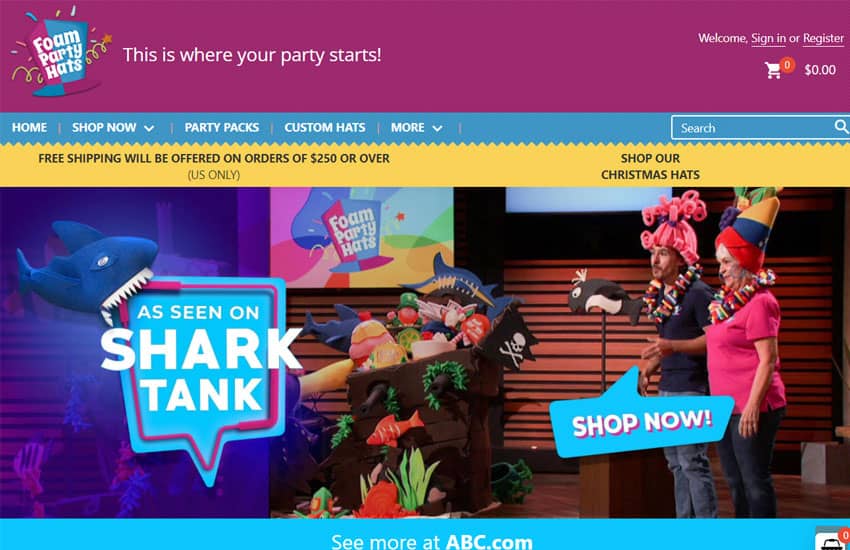The height and width of the screenshot is (550, 850).
Task: Go to the Home menu item
Action: click(29, 127)
